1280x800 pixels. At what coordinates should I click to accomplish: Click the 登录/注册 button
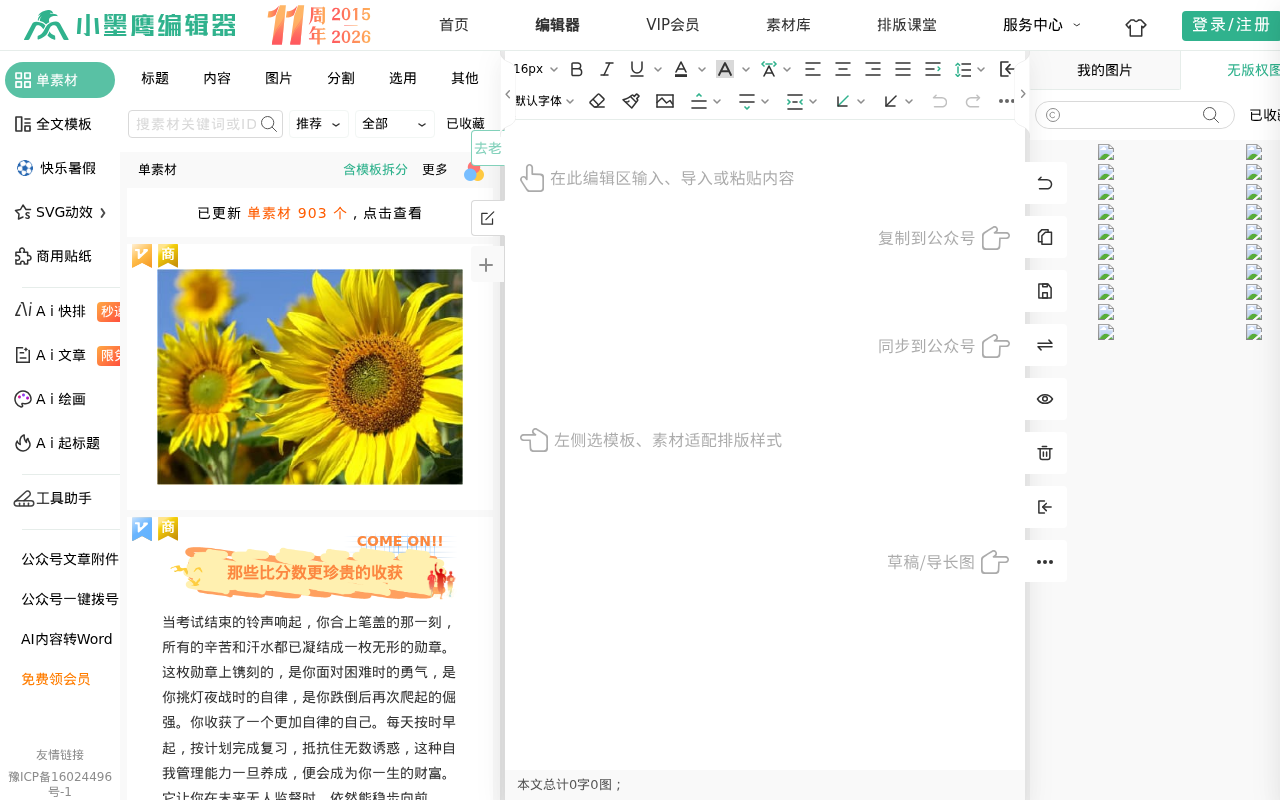point(1231,25)
